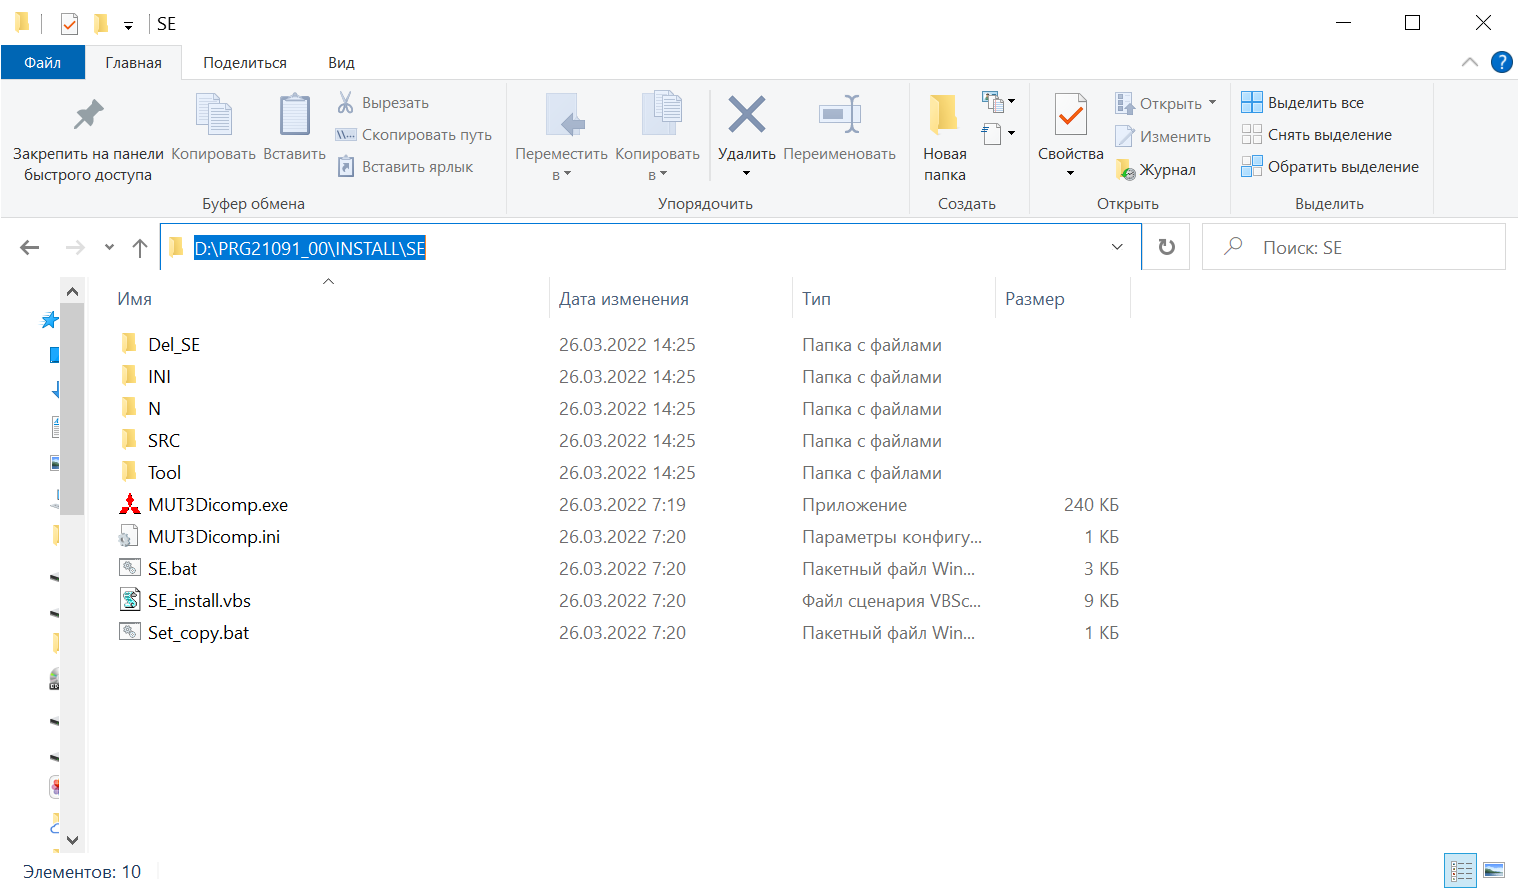The width and height of the screenshot is (1519, 889).
Task: Click the Удалить red X icon
Action: point(746,114)
